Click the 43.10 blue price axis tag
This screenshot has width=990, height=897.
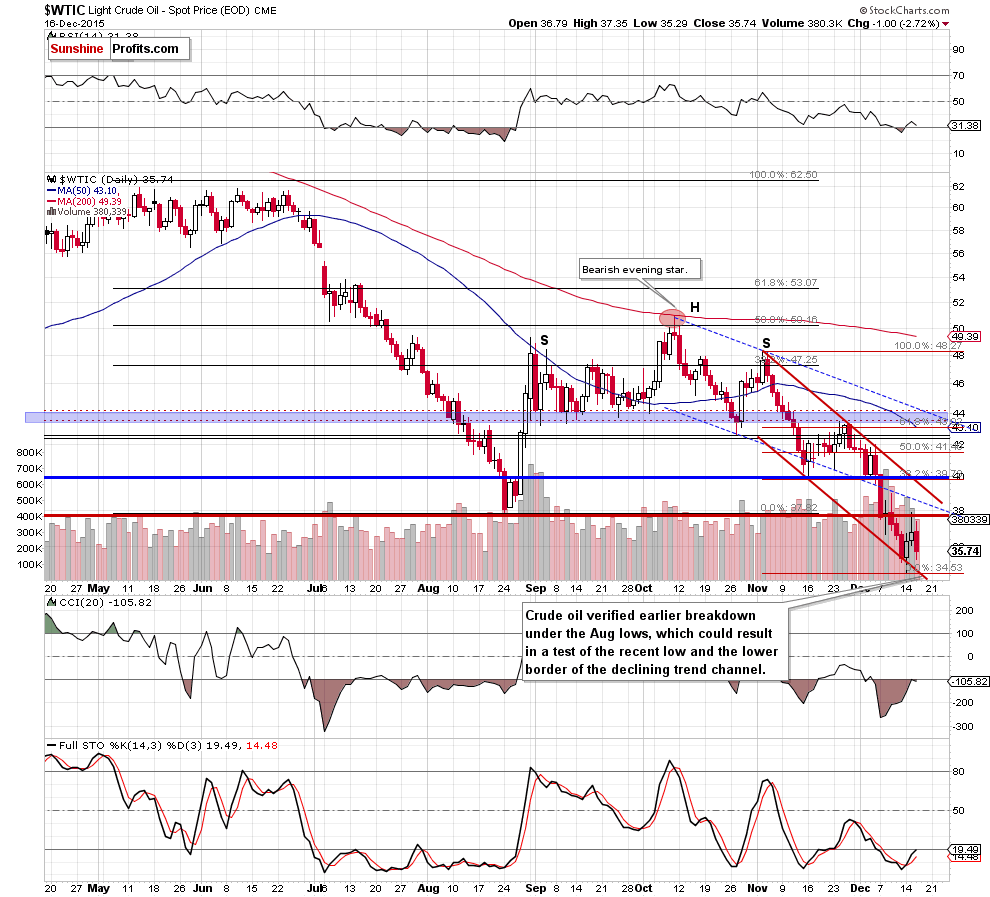coord(965,427)
